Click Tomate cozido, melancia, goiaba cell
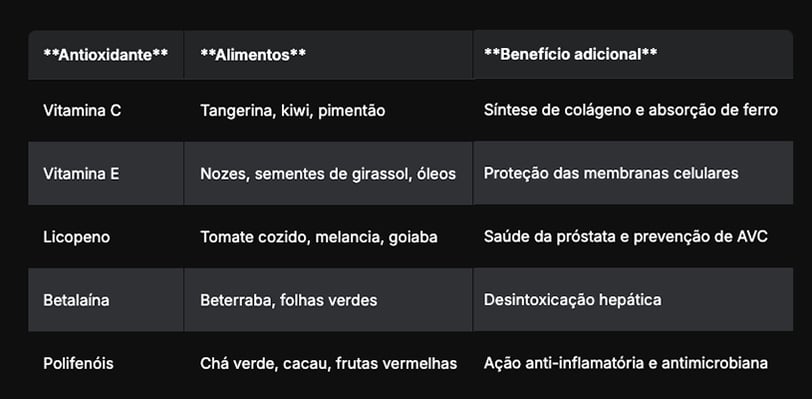812x399 pixels. (328, 237)
